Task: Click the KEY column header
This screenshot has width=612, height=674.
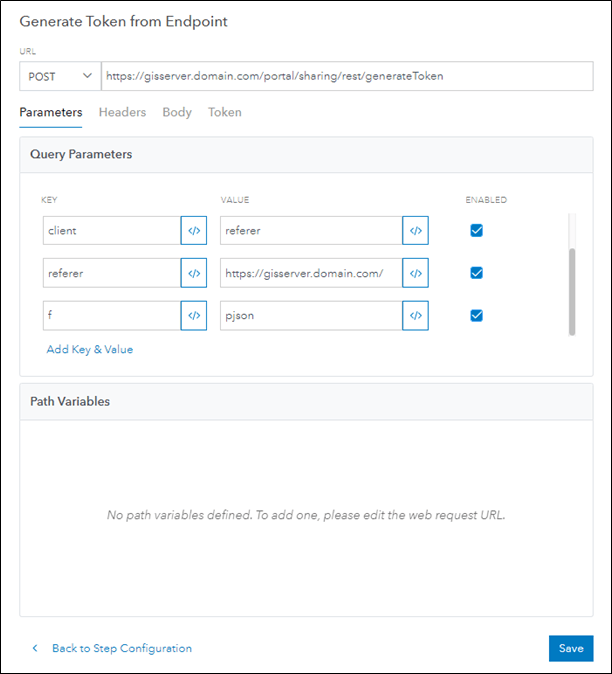Action: coord(49,200)
